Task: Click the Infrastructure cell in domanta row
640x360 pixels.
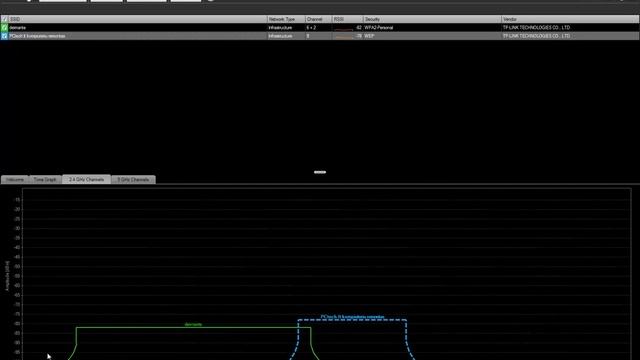Action: tap(280, 28)
